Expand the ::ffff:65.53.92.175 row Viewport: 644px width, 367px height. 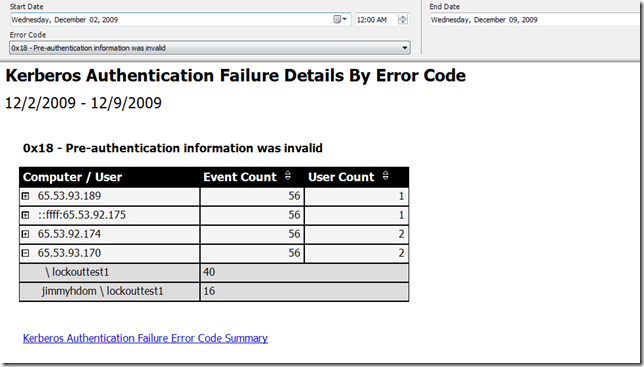pos(25,215)
